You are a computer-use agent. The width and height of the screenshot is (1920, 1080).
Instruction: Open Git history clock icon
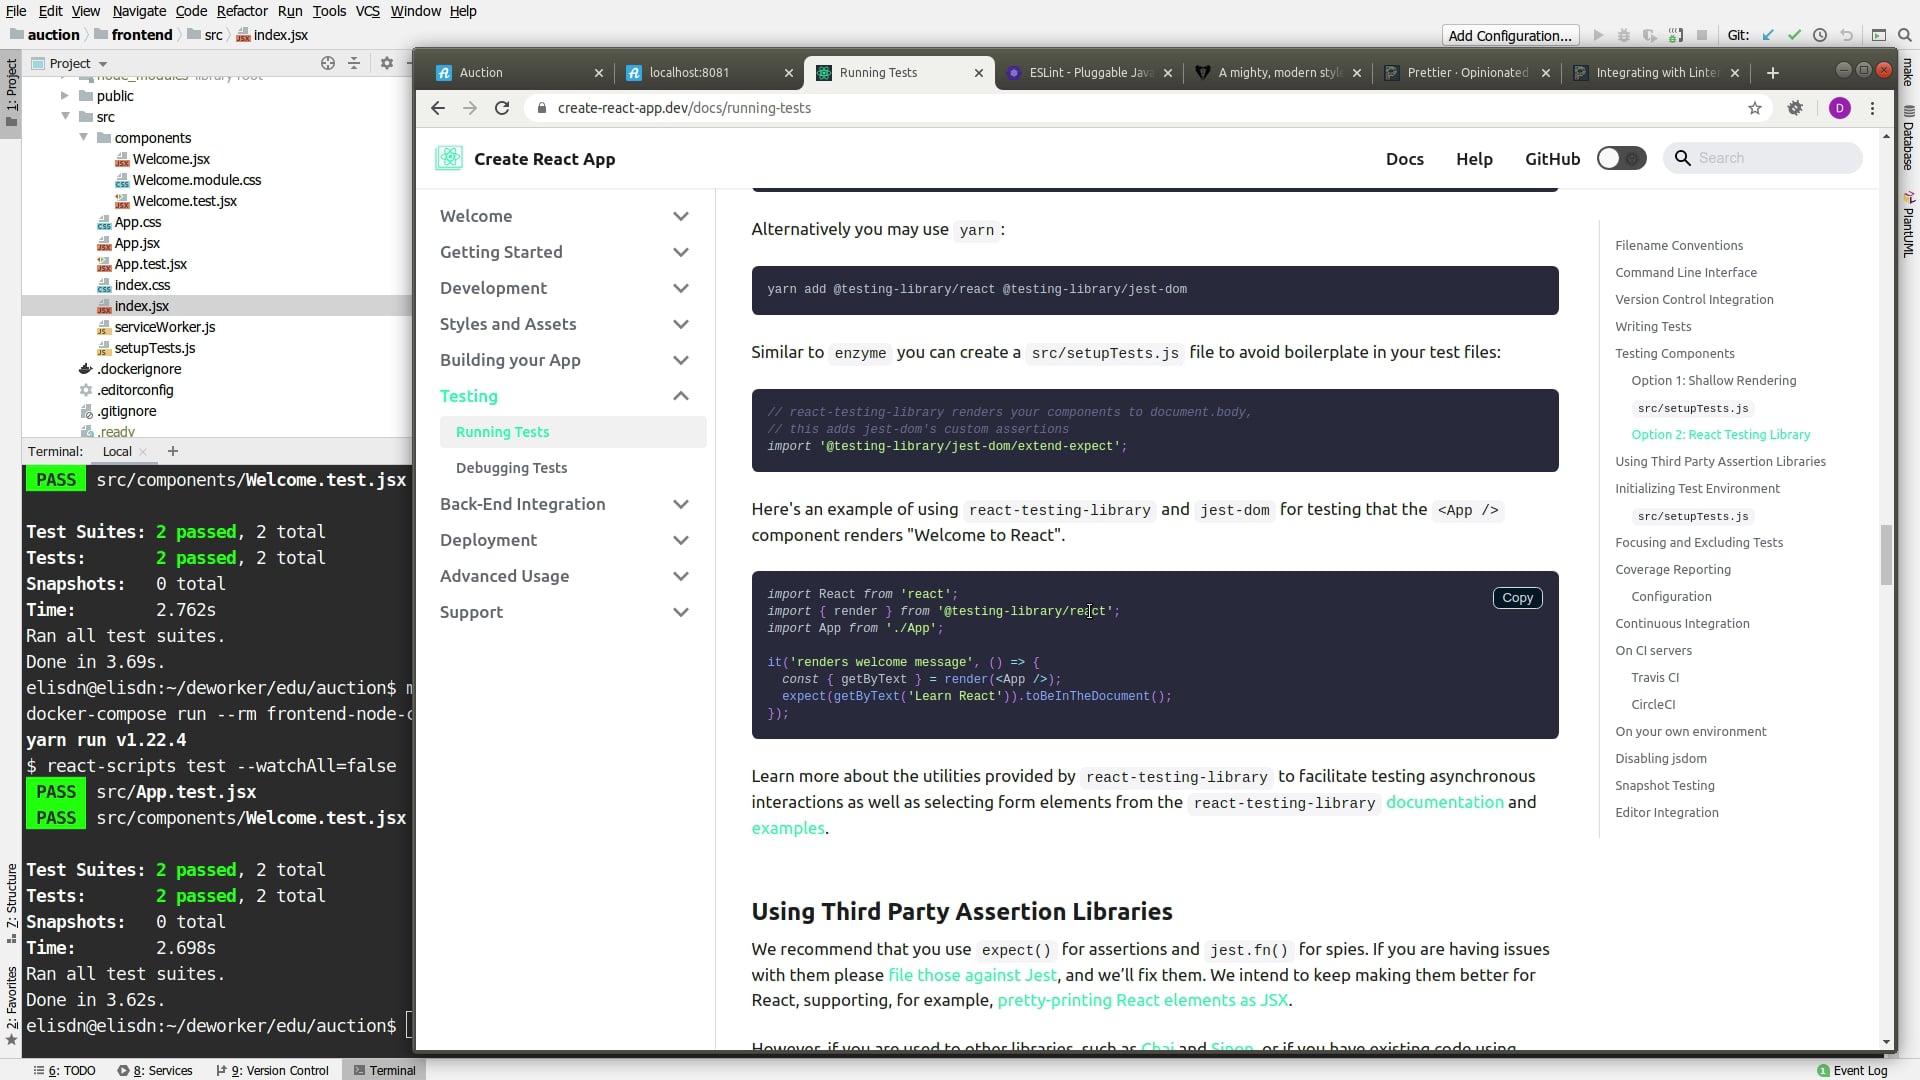1820,35
